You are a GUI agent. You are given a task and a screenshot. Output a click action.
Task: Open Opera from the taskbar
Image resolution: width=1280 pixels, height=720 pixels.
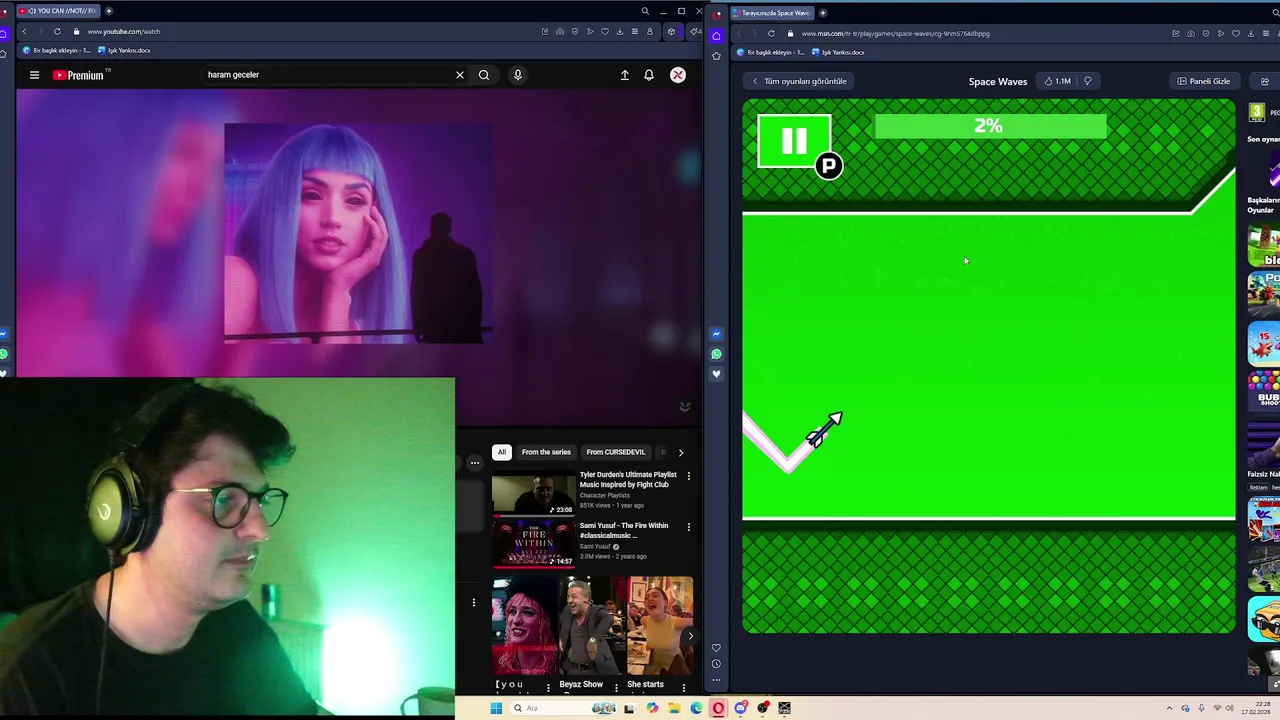(718, 708)
